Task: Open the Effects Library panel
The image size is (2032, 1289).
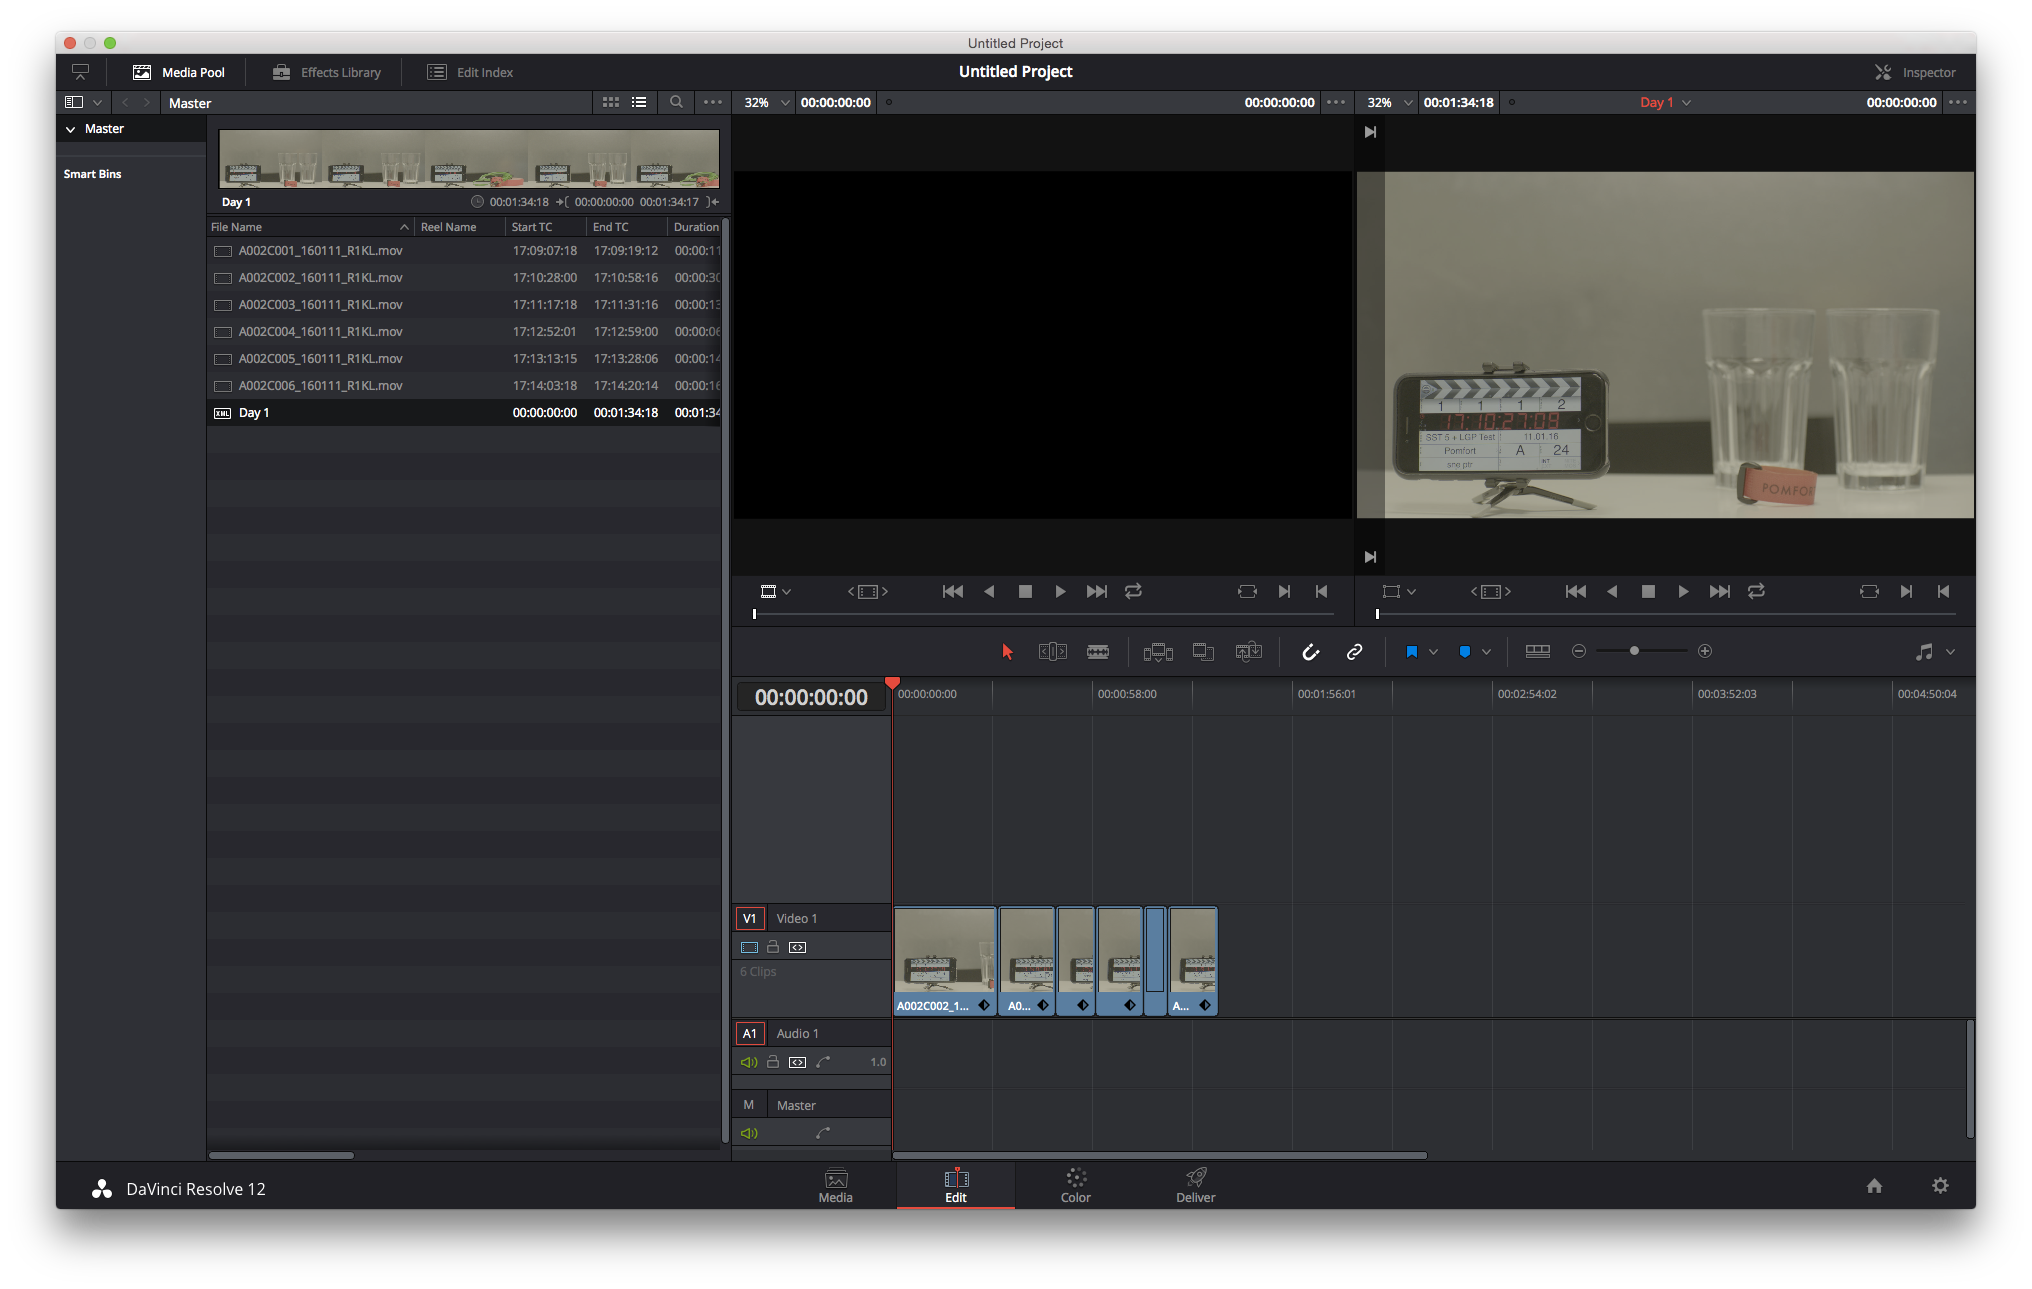Action: click(327, 72)
